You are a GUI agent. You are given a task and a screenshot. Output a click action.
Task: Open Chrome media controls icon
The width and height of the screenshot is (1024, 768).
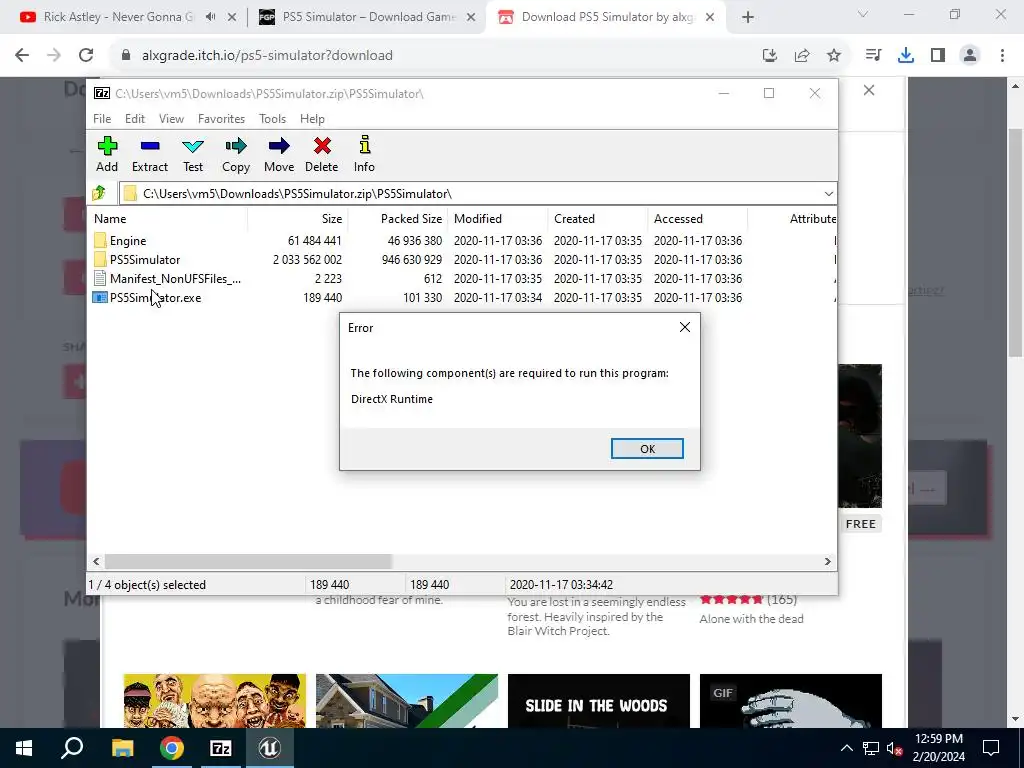(873, 56)
